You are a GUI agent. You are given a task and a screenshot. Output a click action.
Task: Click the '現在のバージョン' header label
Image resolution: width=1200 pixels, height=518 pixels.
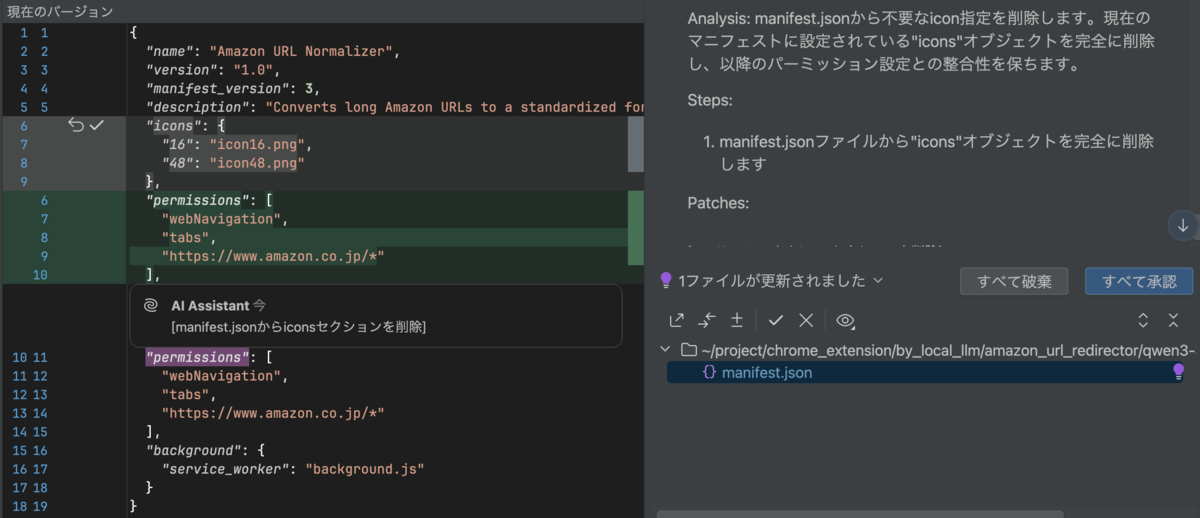[60, 11]
